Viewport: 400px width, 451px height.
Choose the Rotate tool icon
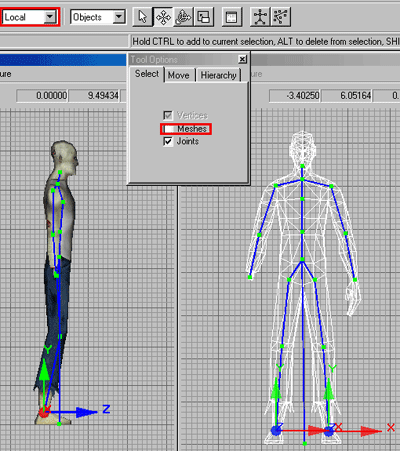(x=183, y=17)
